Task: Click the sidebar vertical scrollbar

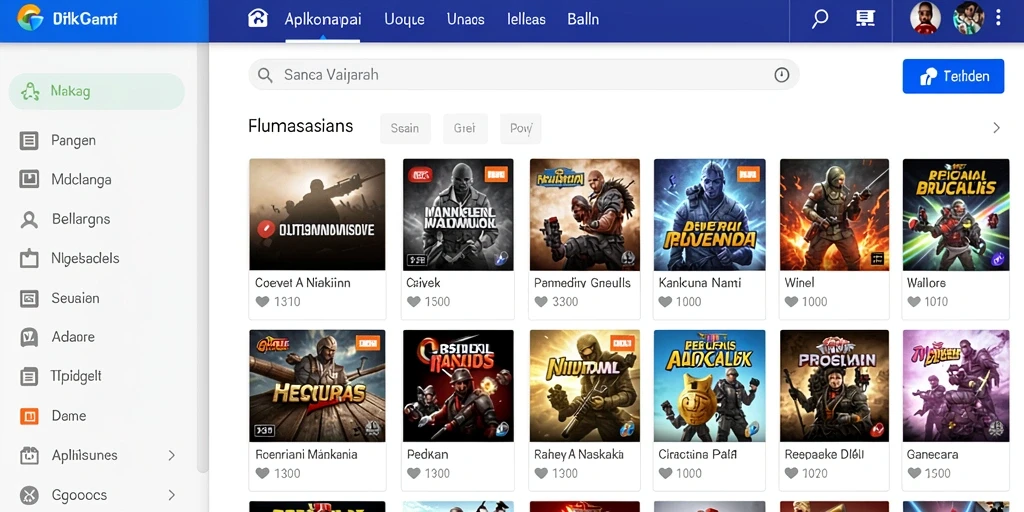Action: coord(202,258)
